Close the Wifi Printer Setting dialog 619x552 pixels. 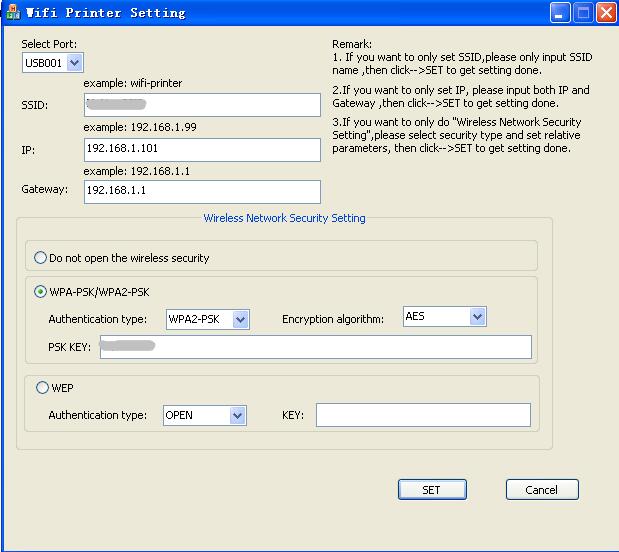point(606,13)
